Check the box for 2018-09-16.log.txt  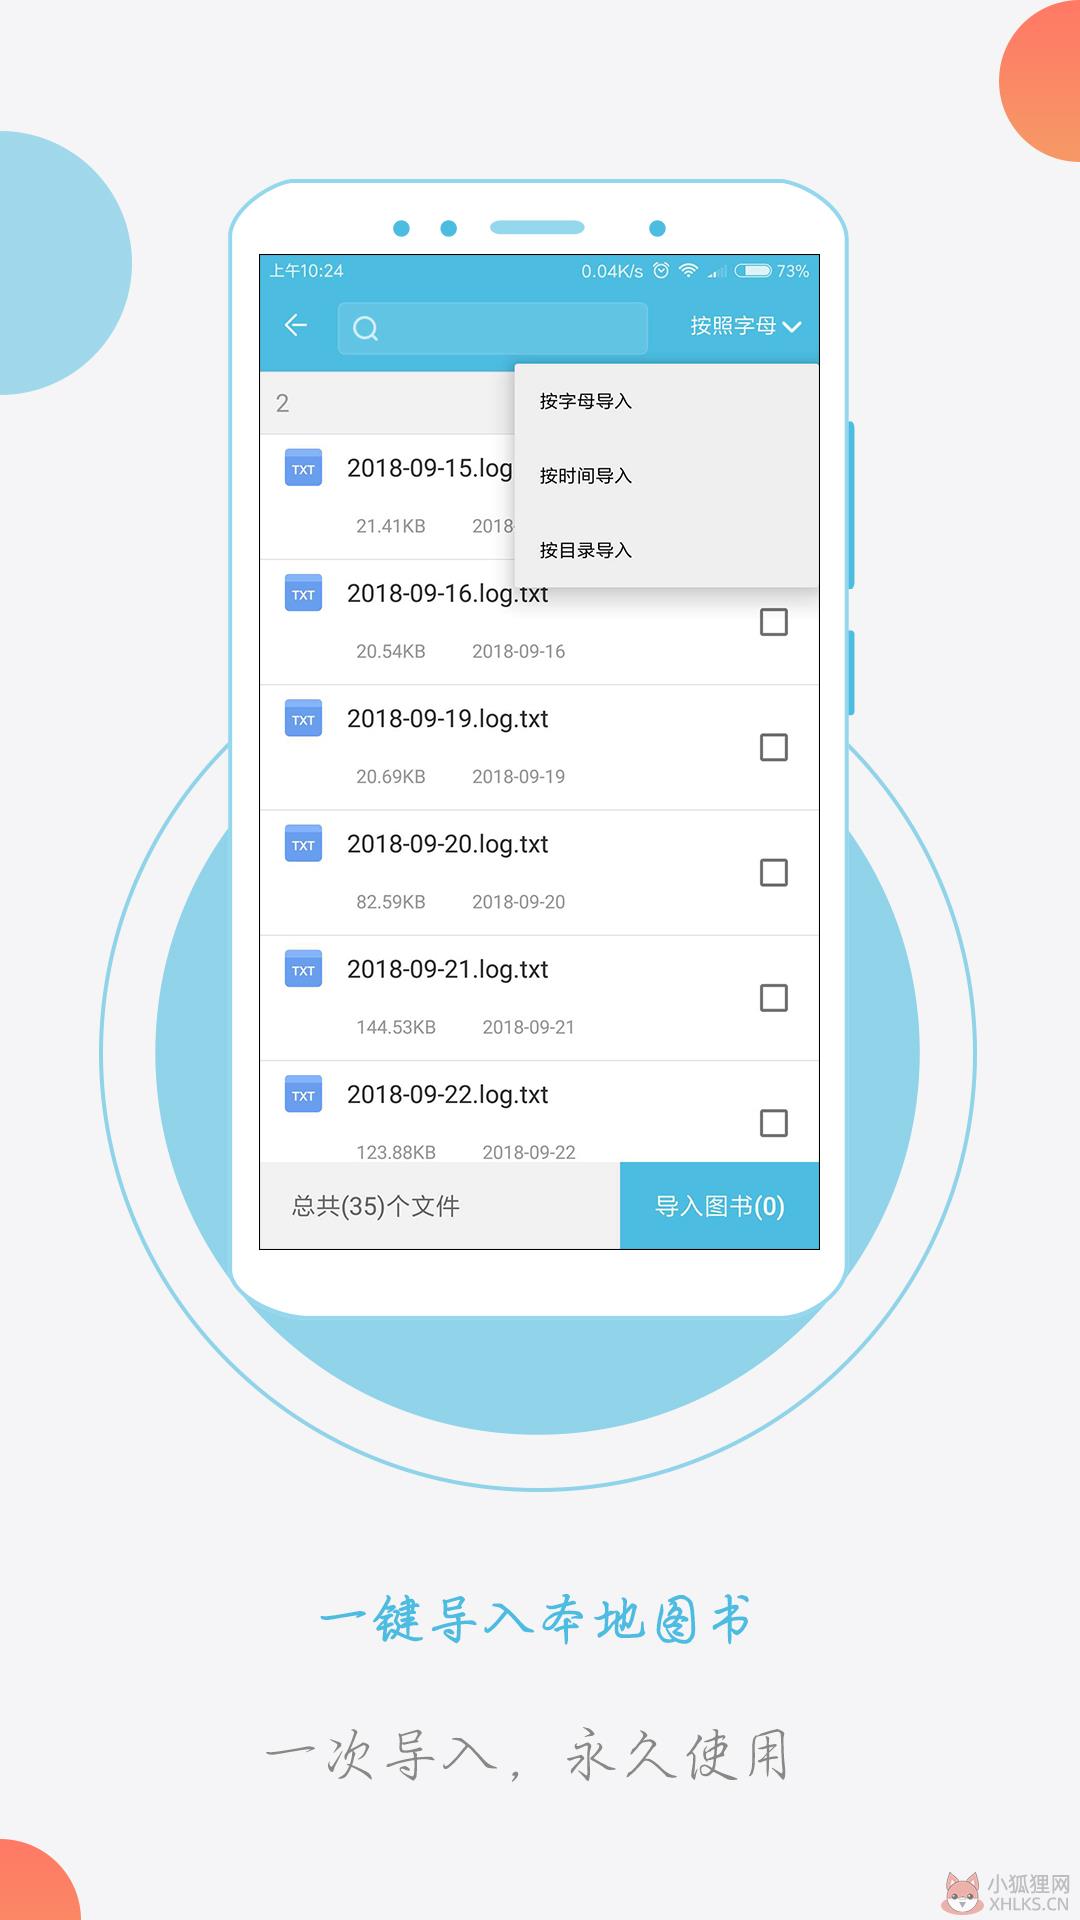774,622
